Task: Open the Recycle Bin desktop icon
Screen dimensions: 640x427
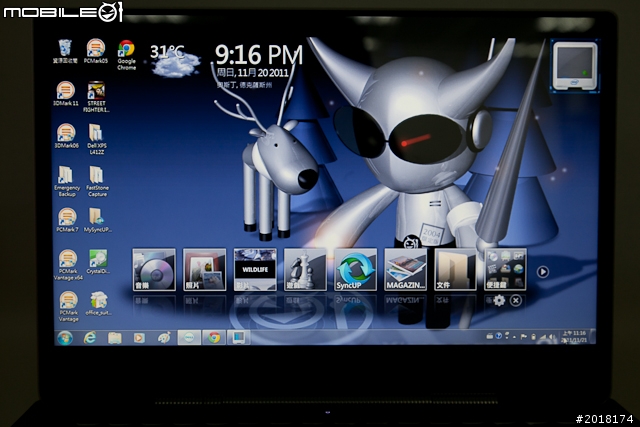Action: tap(65, 51)
